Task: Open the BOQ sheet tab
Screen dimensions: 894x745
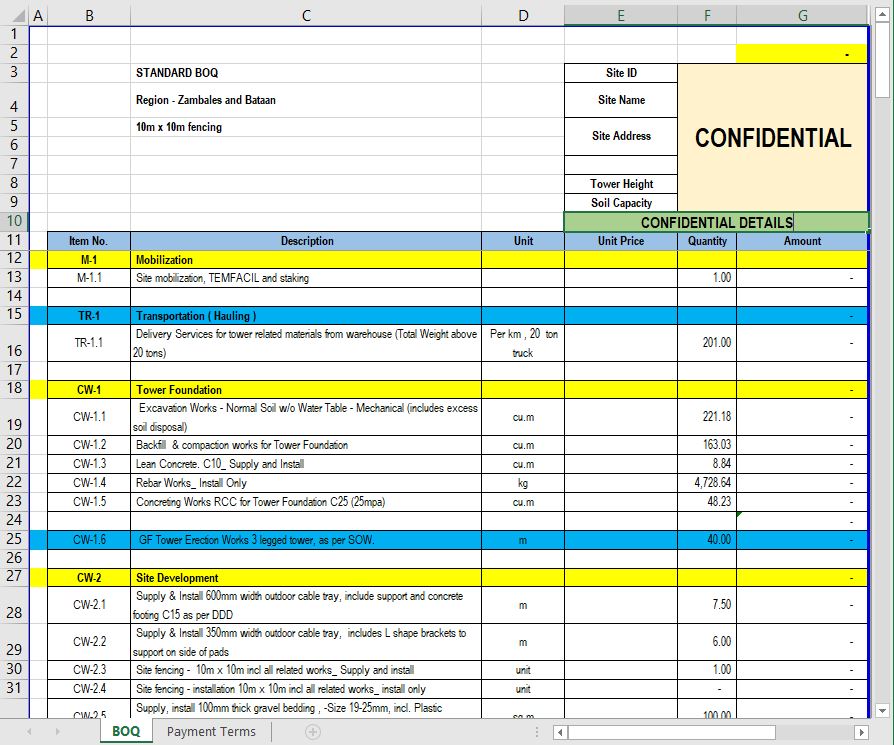Action: [126, 731]
